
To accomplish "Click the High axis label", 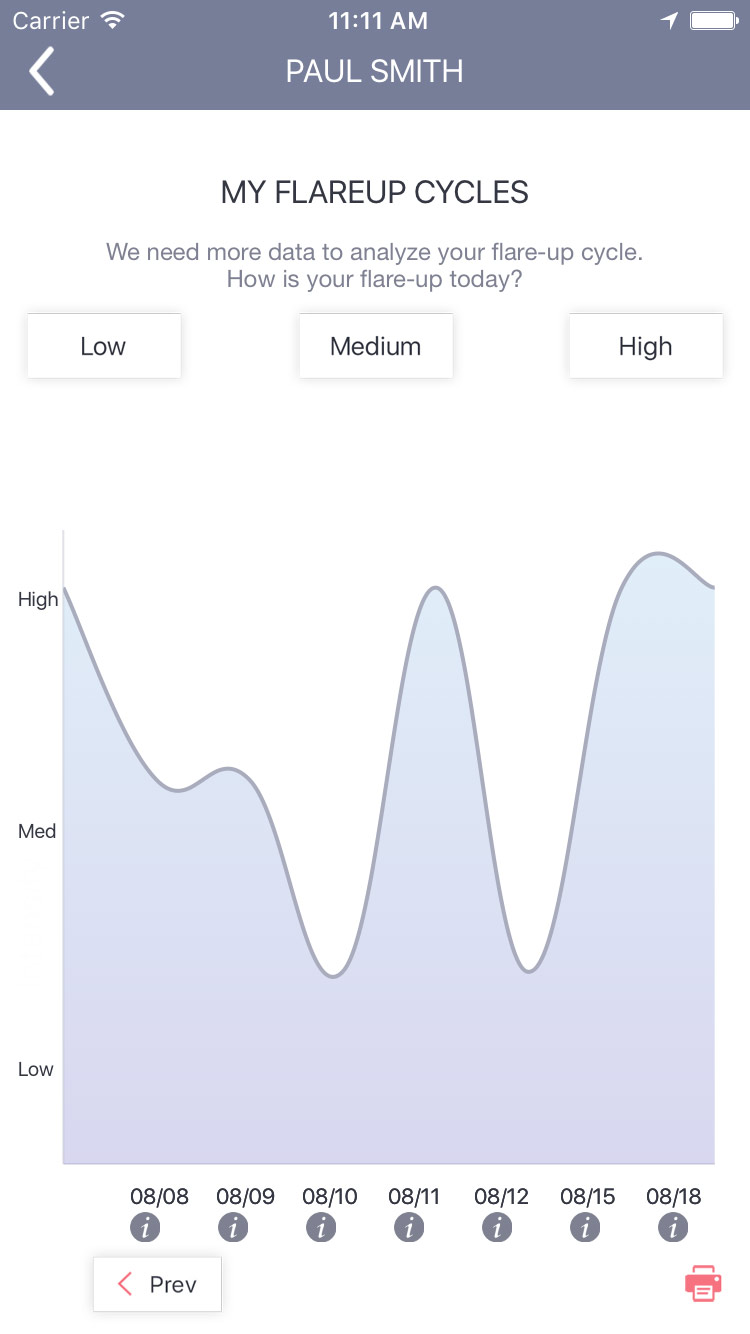I will click(38, 599).
